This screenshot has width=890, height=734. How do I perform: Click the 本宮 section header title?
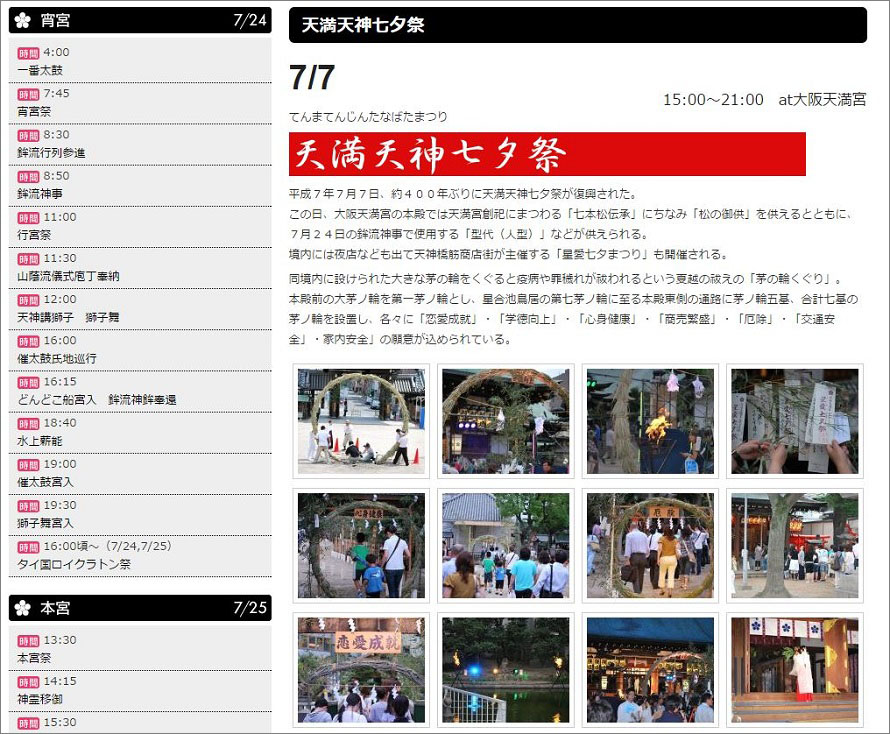pos(55,608)
